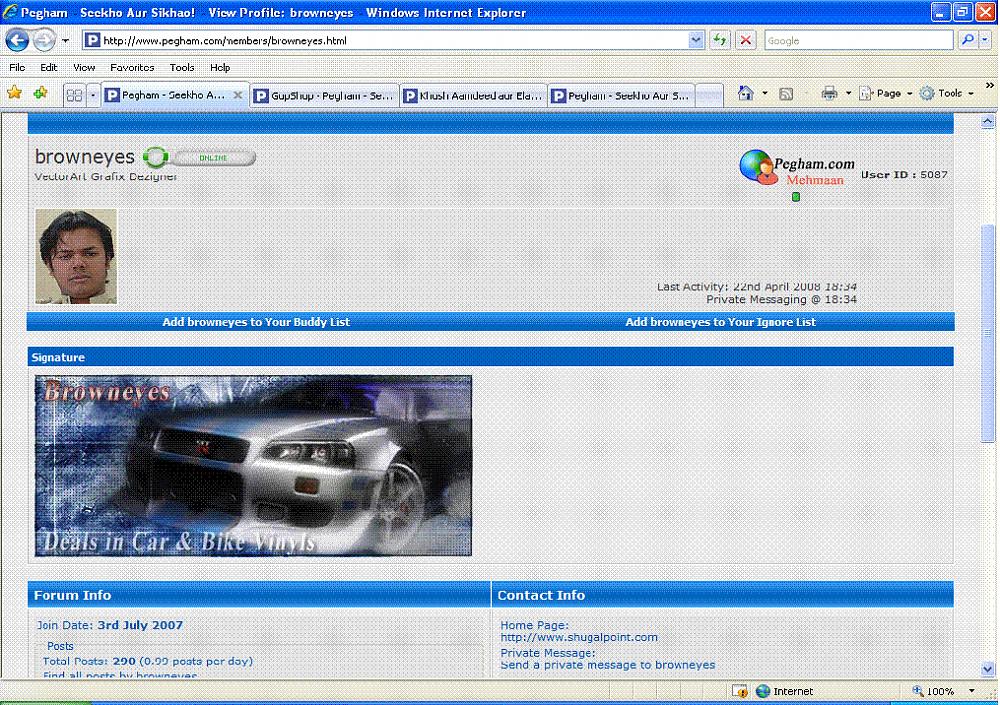The width and height of the screenshot is (1000, 705).
Task: Click the search magnifier icon
Action: pyautogui.click(x=967, y=40)
